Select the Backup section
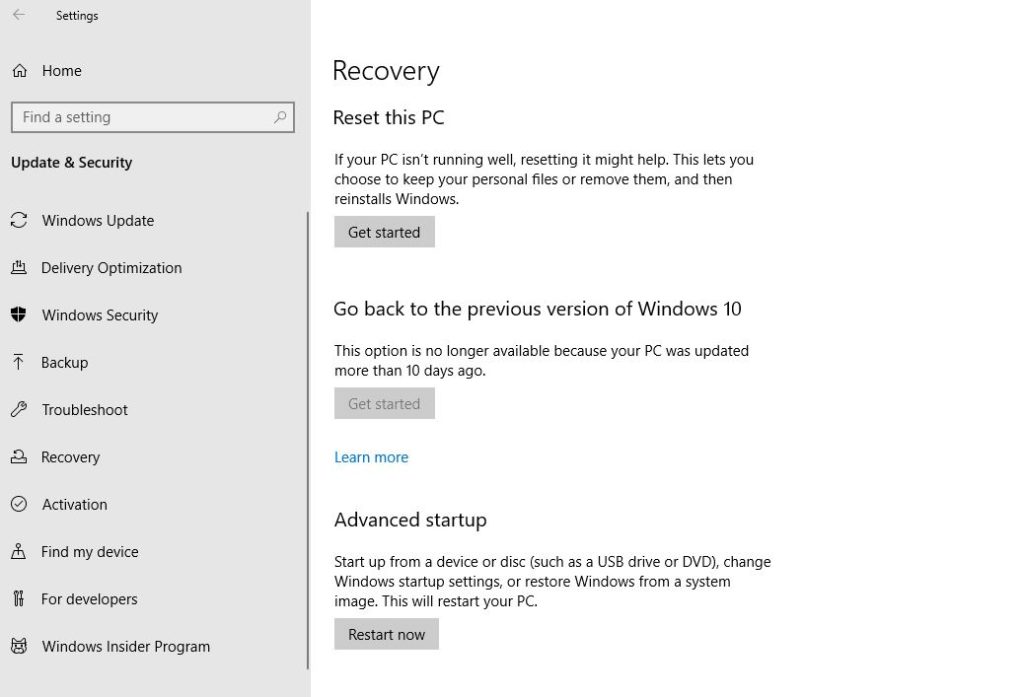 click(65, 363)
